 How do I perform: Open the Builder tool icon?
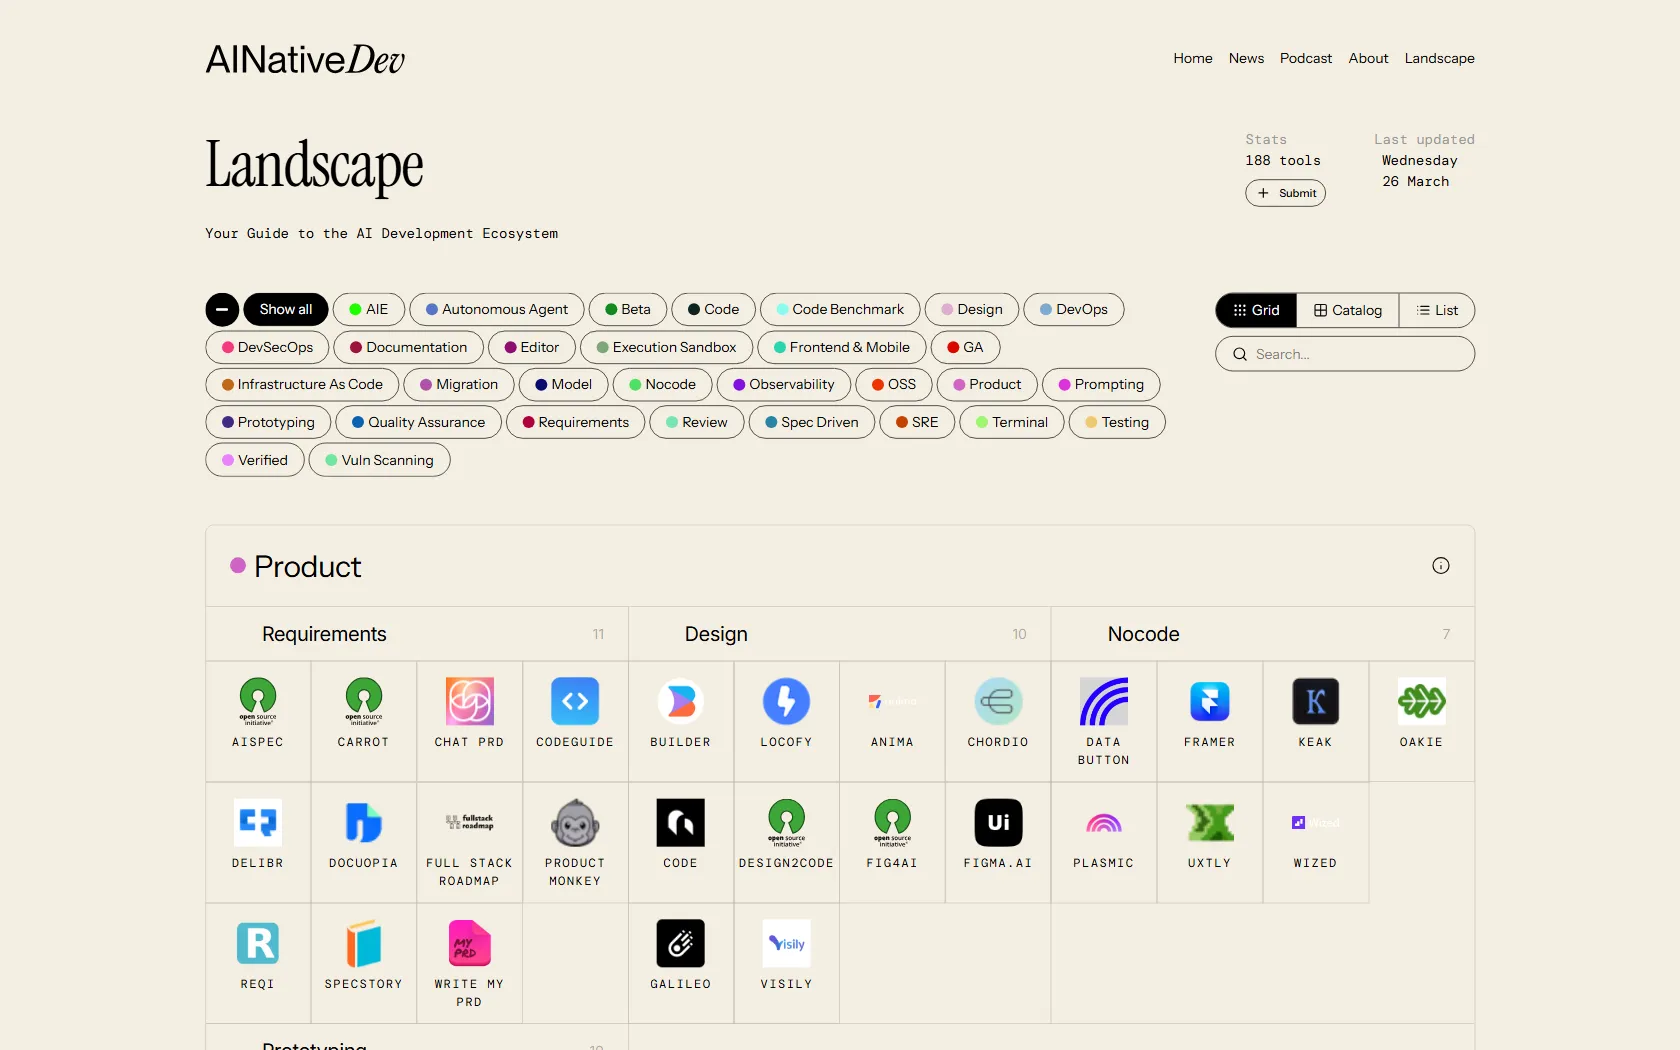point(681,701)
